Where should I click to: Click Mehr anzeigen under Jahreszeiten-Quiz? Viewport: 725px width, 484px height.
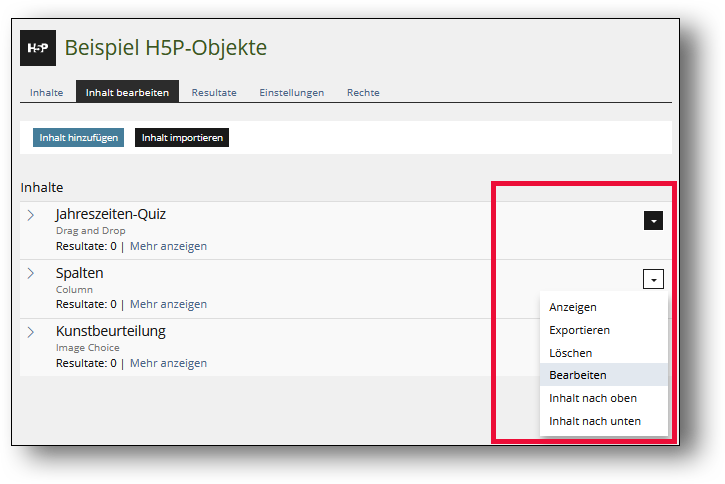click(168, 246)
